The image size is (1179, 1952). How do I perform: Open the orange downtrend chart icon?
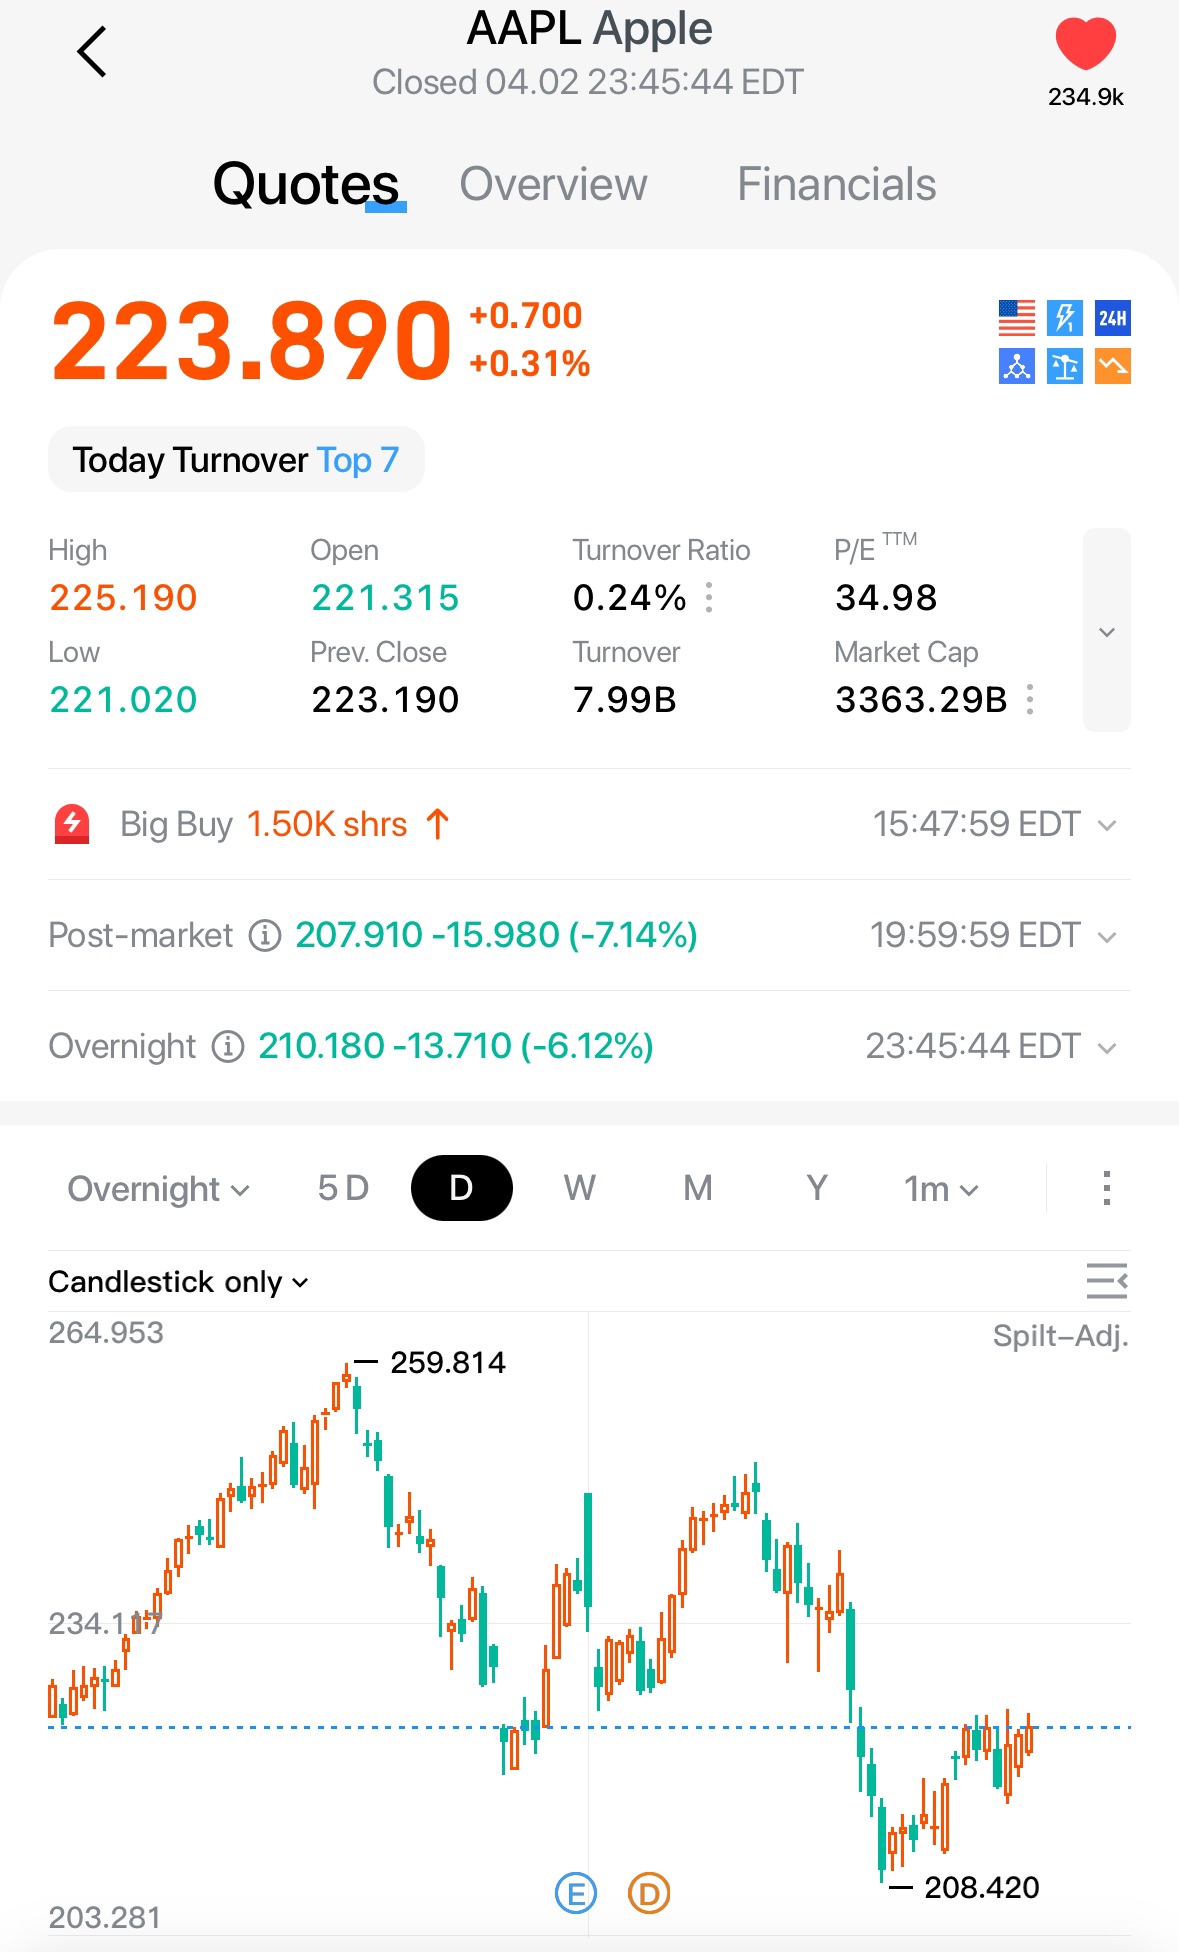(1112, 366)
